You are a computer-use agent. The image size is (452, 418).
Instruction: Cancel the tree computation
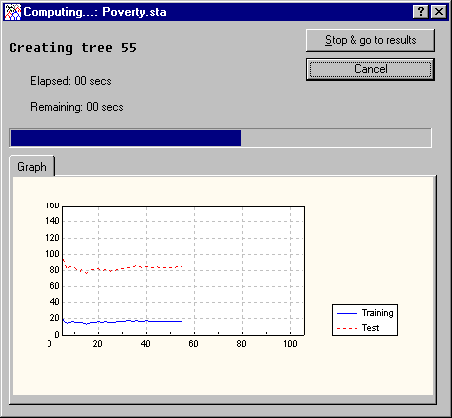pyautogui.click(x=370, y=69)
